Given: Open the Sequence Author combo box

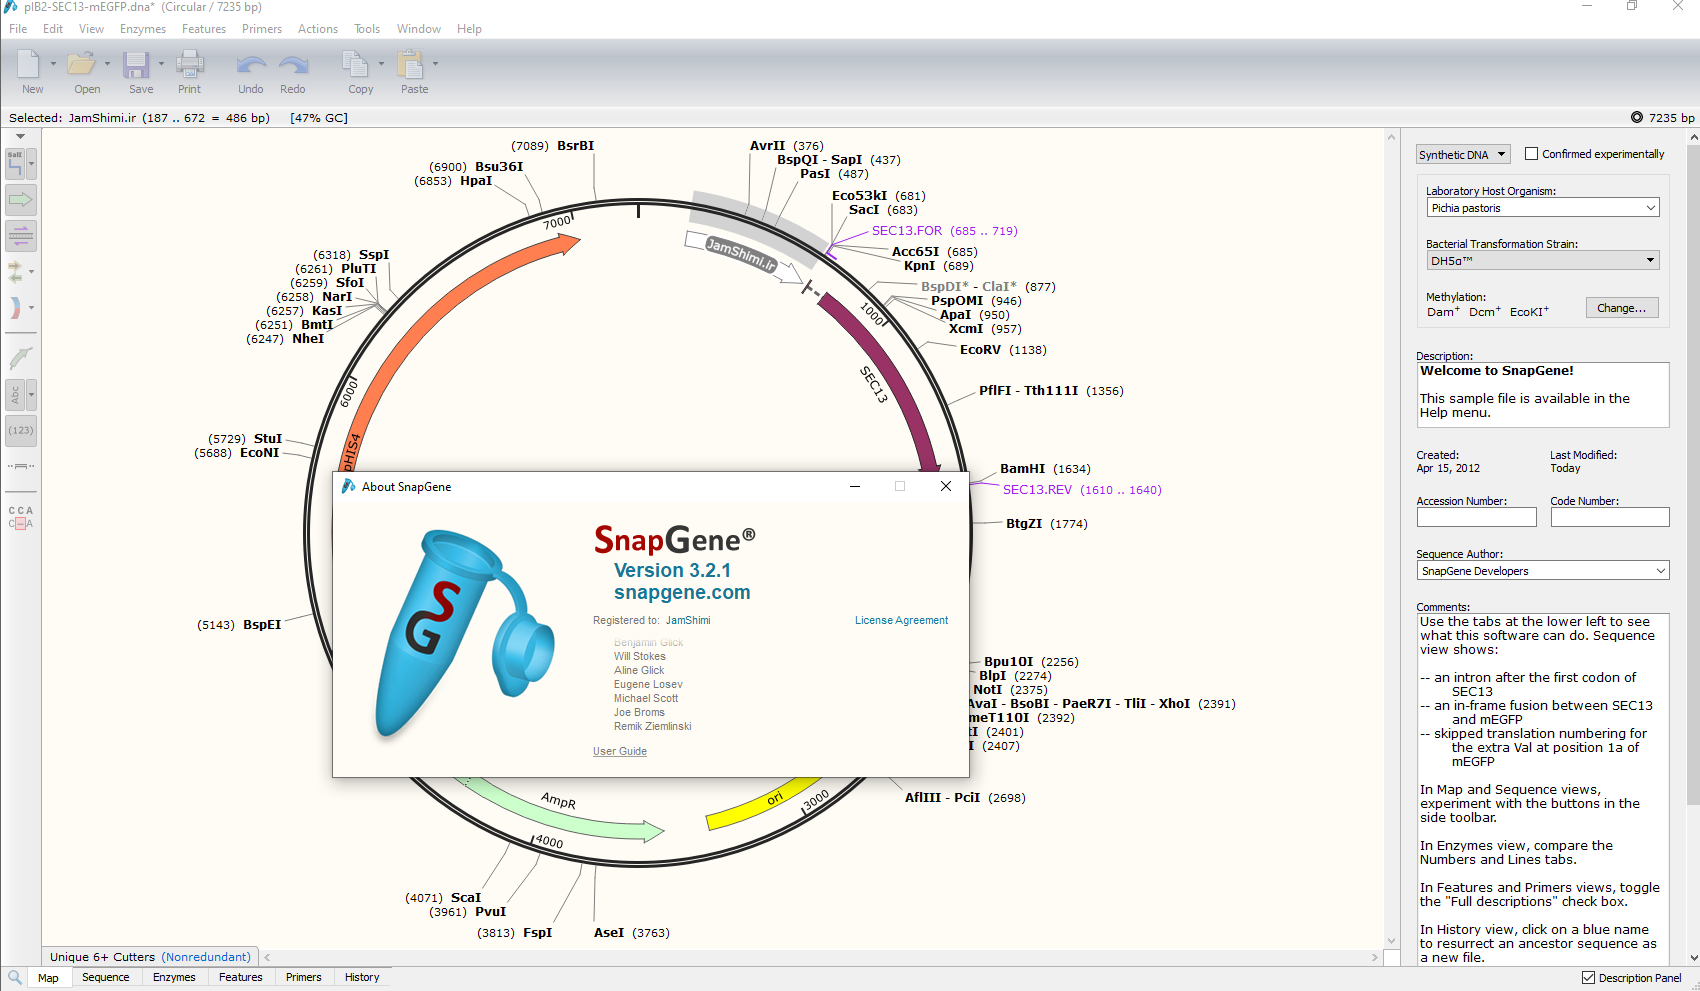Looking at the screenshot, I should [x=1543, y=571].
